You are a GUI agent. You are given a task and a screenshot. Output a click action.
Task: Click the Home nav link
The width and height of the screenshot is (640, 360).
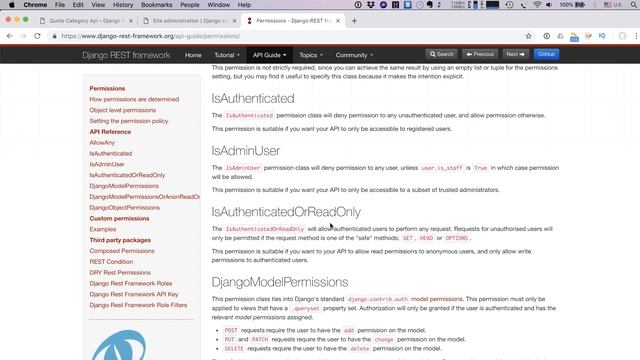tap(193, 55)
